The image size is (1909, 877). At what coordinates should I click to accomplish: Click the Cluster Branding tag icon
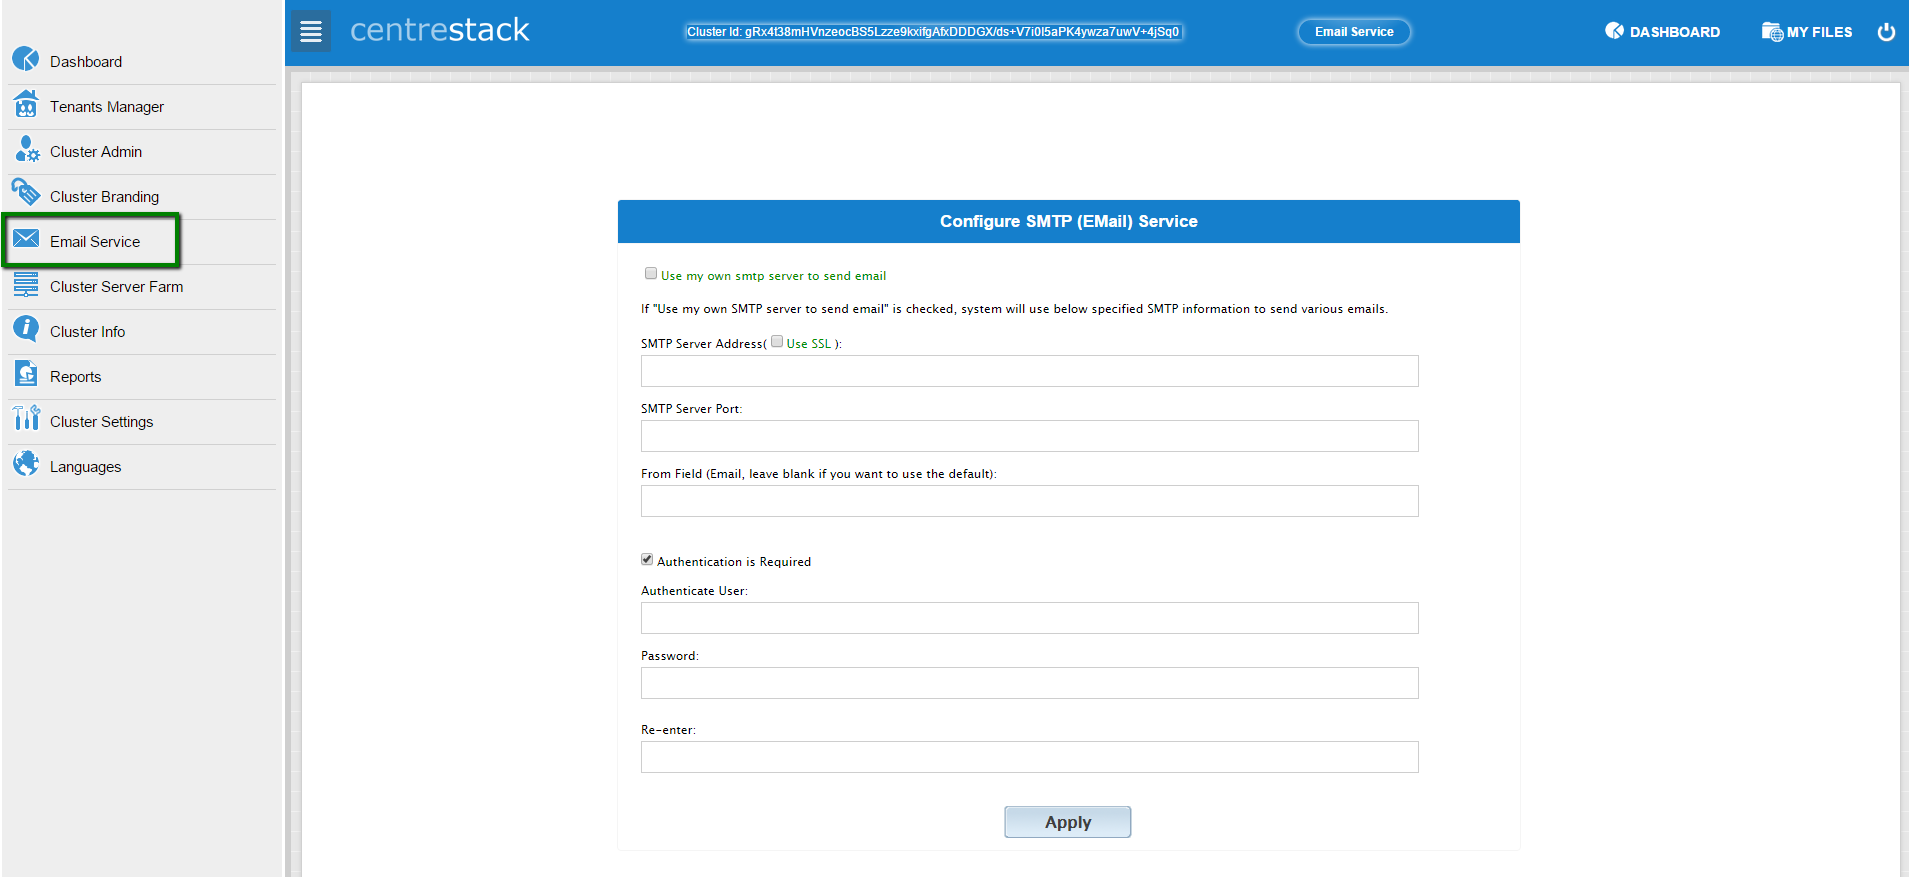click(26, 192)
